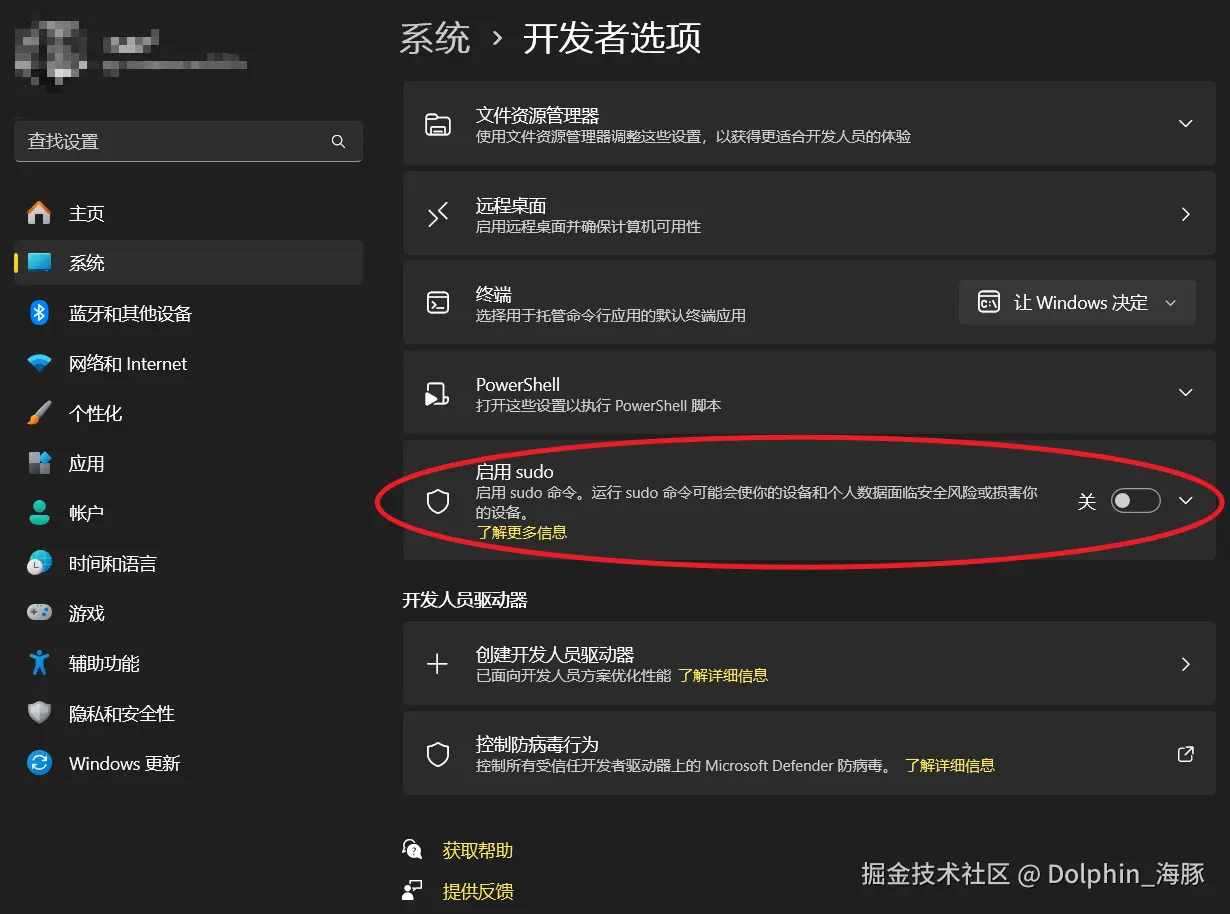Click the Apps (应用) icon
1230x914 pixels.
(x=39, y=463)
